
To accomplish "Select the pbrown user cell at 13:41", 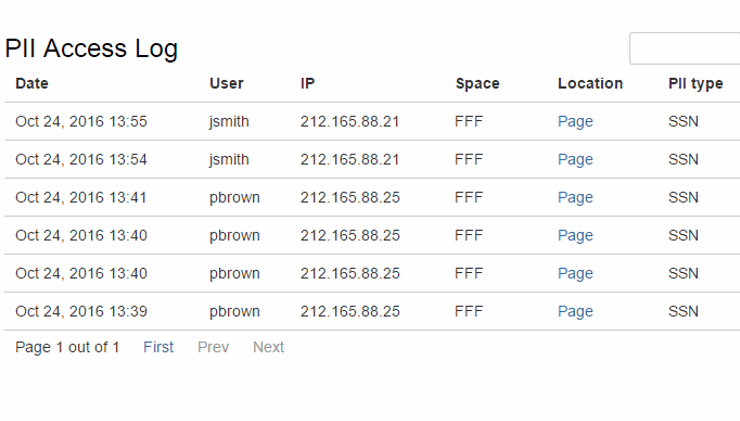I will (234, 198).
